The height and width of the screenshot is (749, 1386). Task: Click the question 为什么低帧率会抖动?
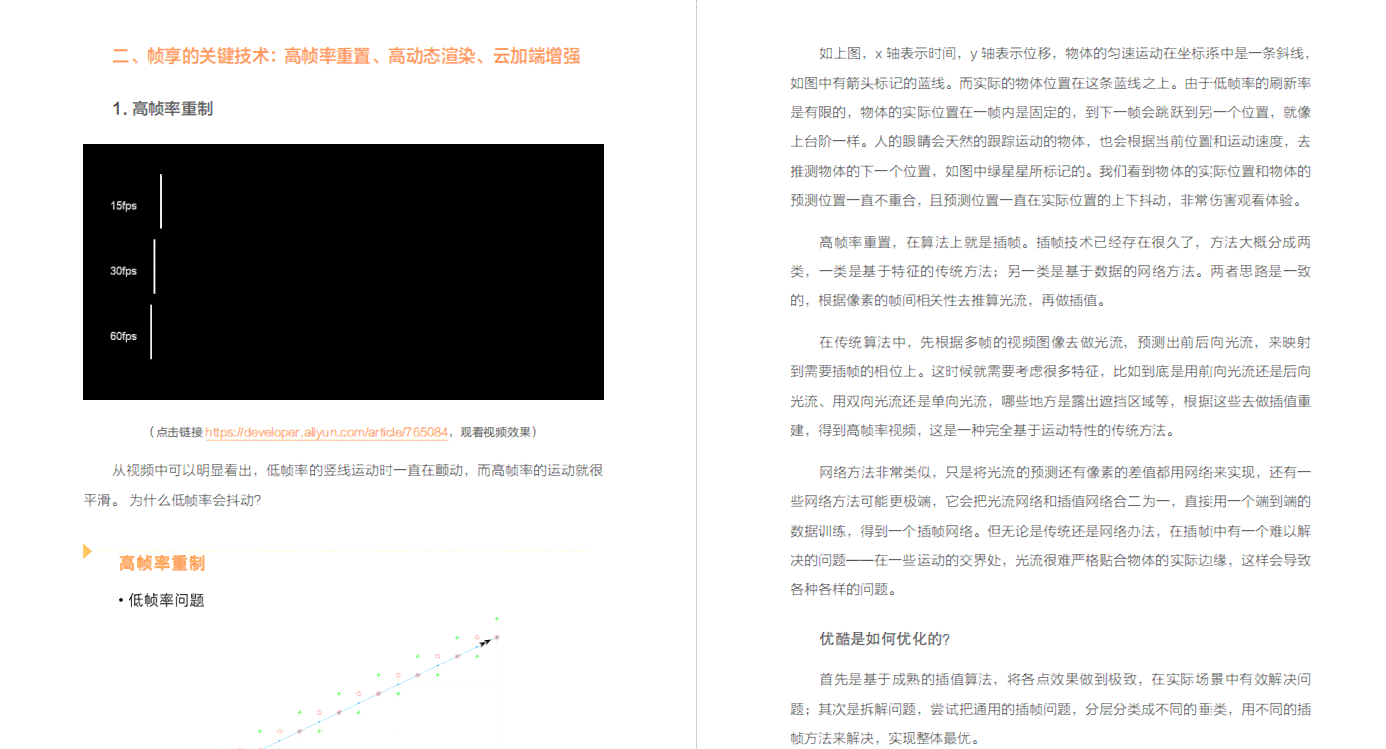[196, 499]
